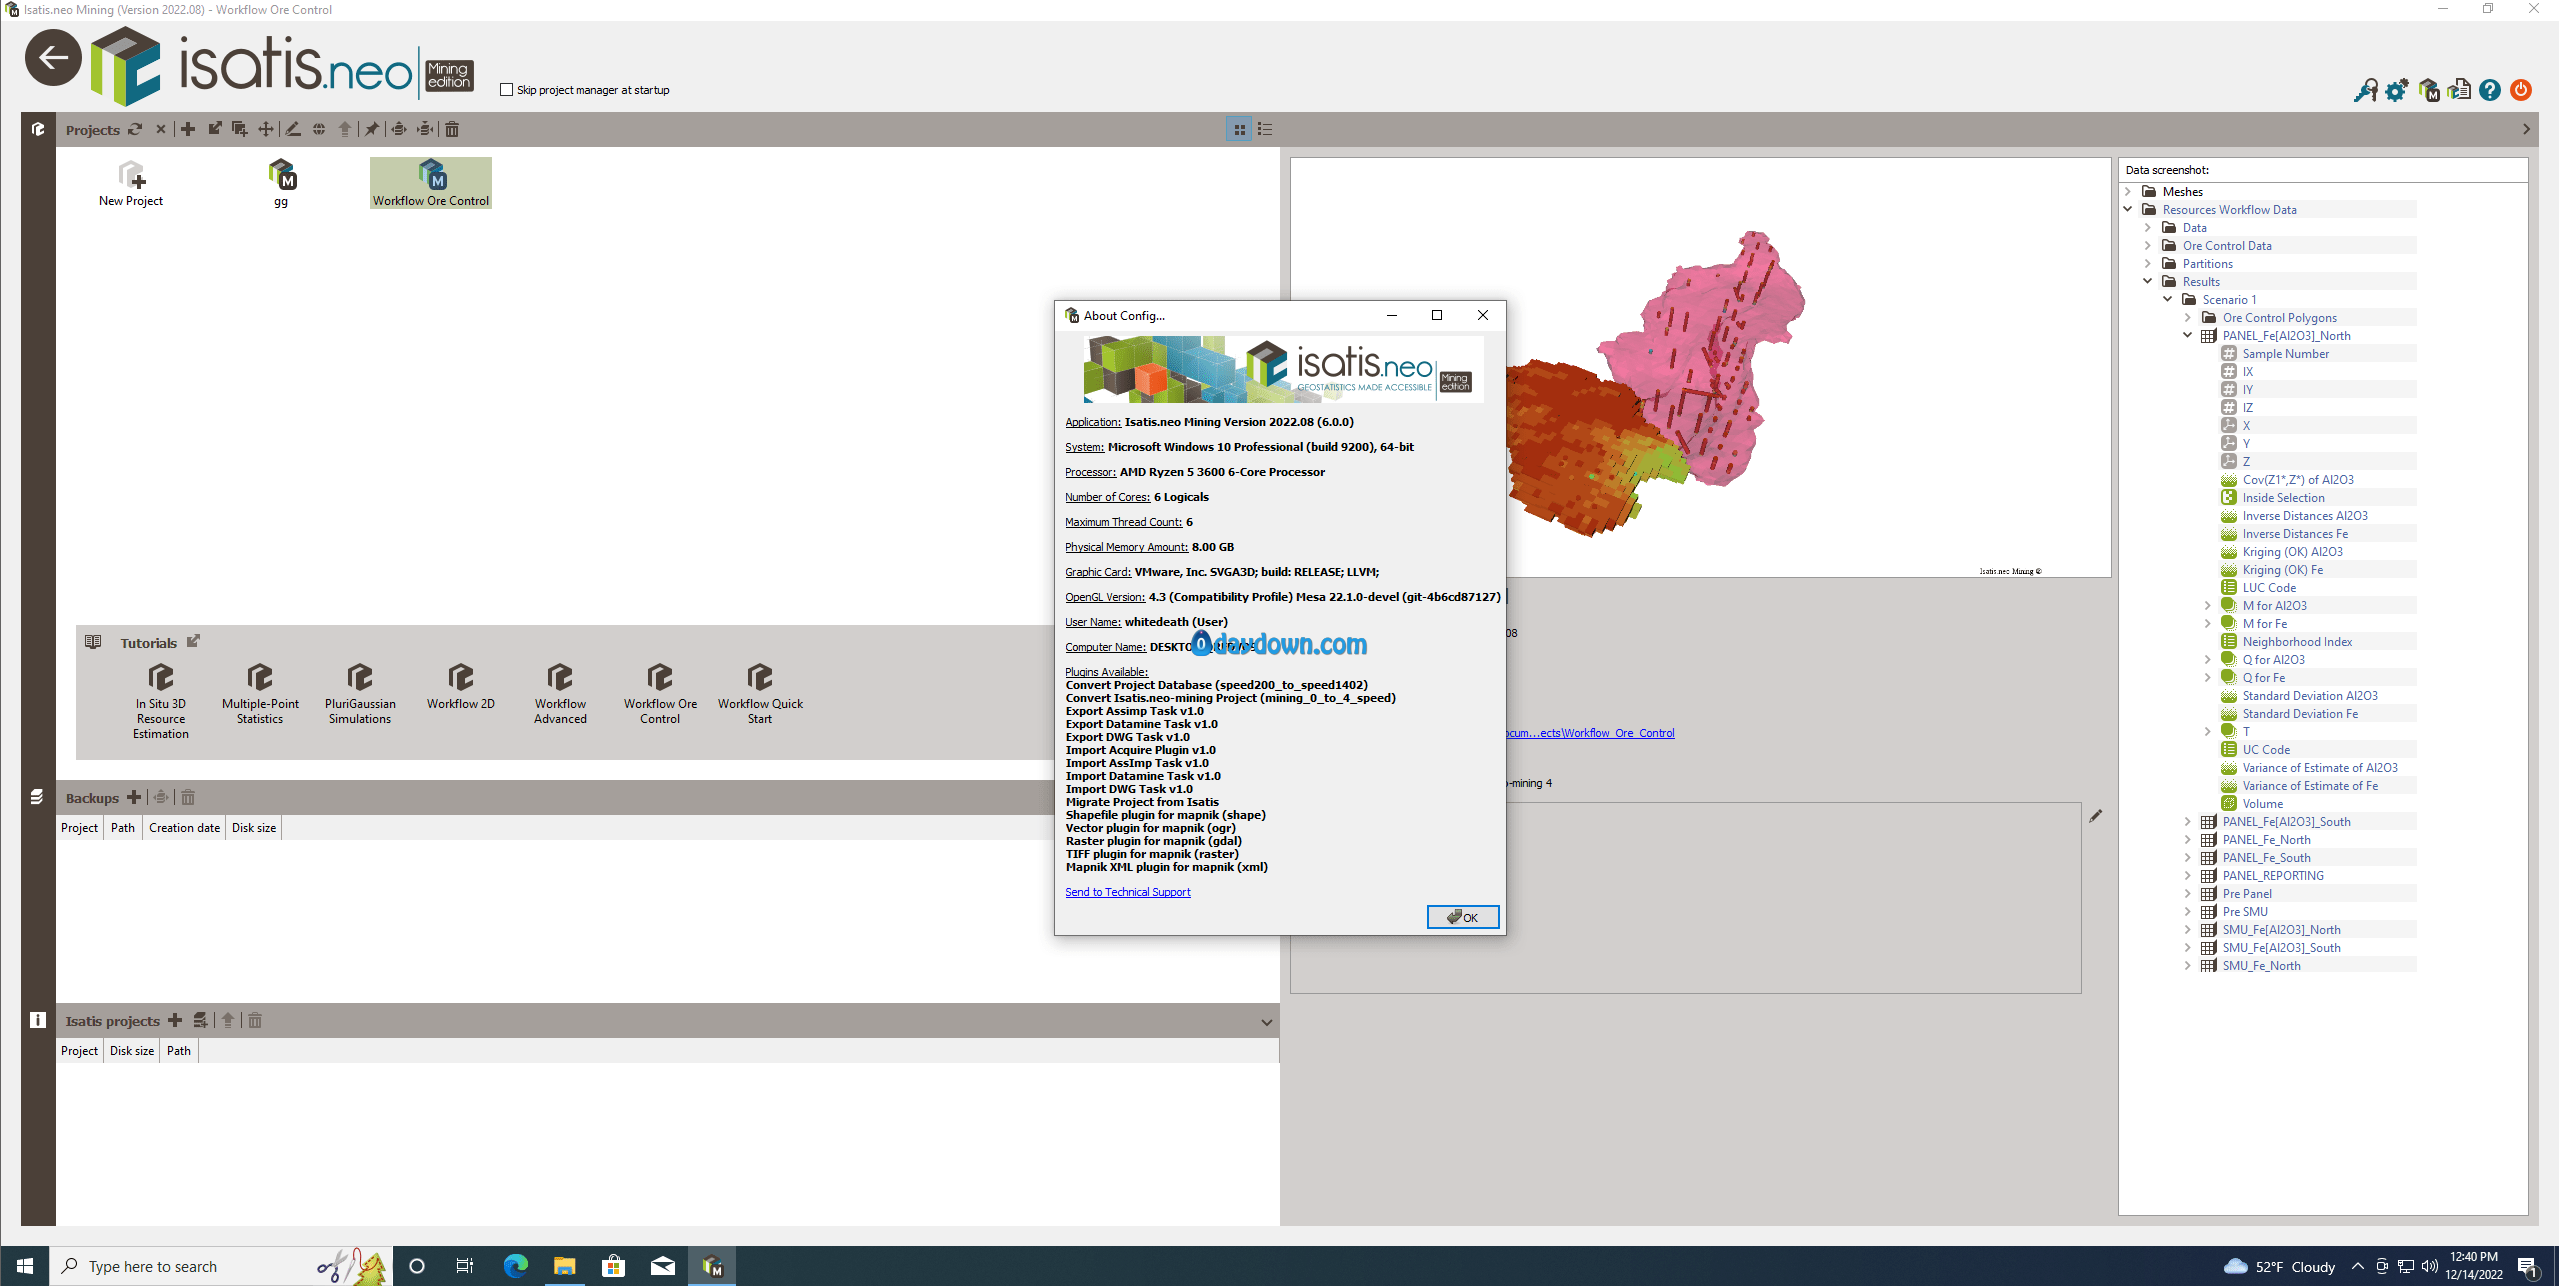Click the Tutorials external link icon
The height and width of the screenshot is (1286, 2559).
[x=193, y=642]
